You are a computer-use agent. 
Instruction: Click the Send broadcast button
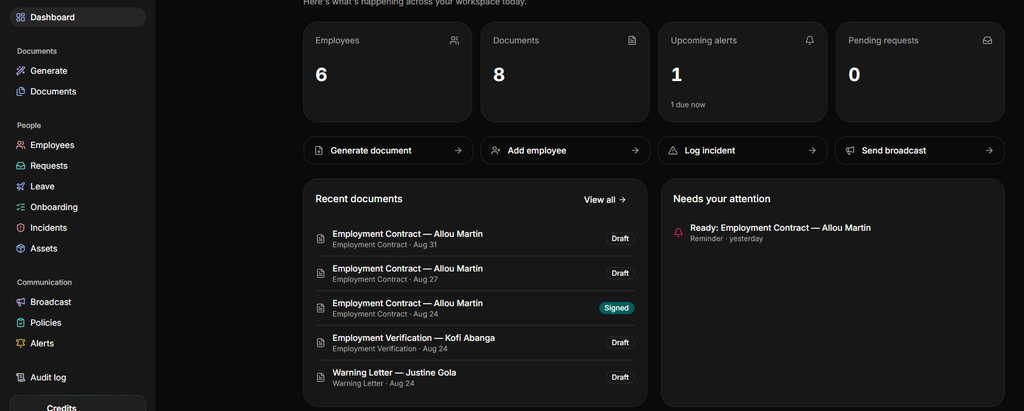(x=920, y=151)
